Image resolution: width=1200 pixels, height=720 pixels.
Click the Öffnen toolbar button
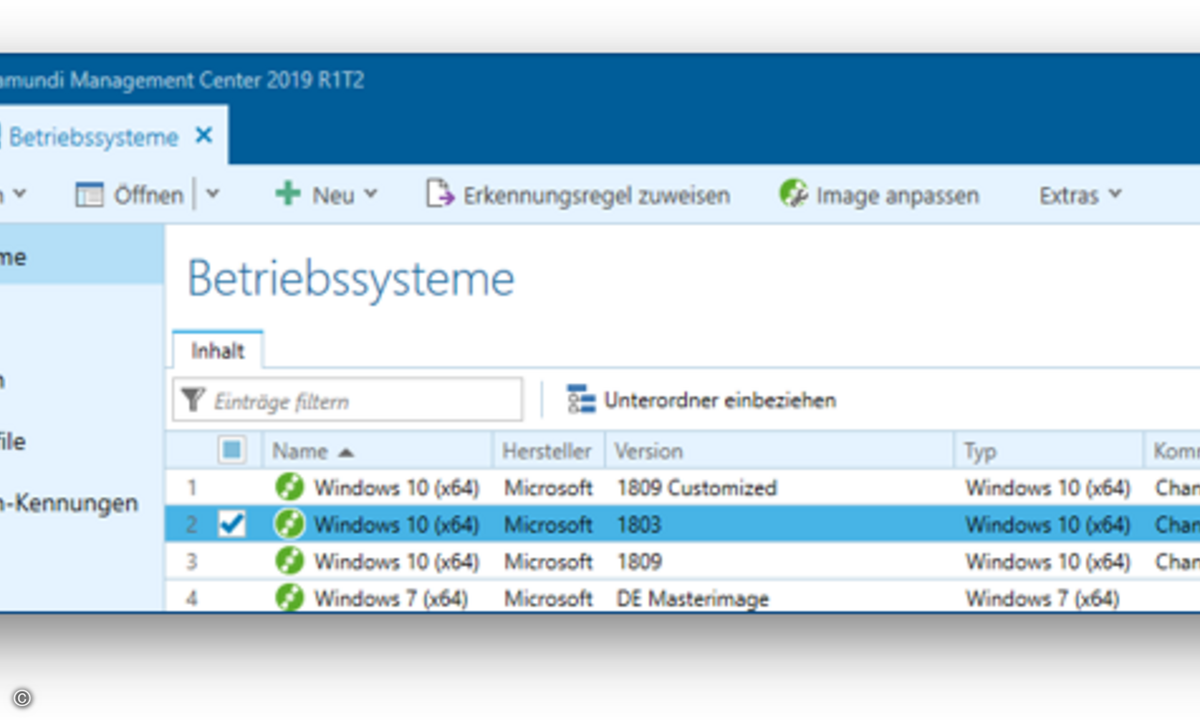(x=148, y=195)
